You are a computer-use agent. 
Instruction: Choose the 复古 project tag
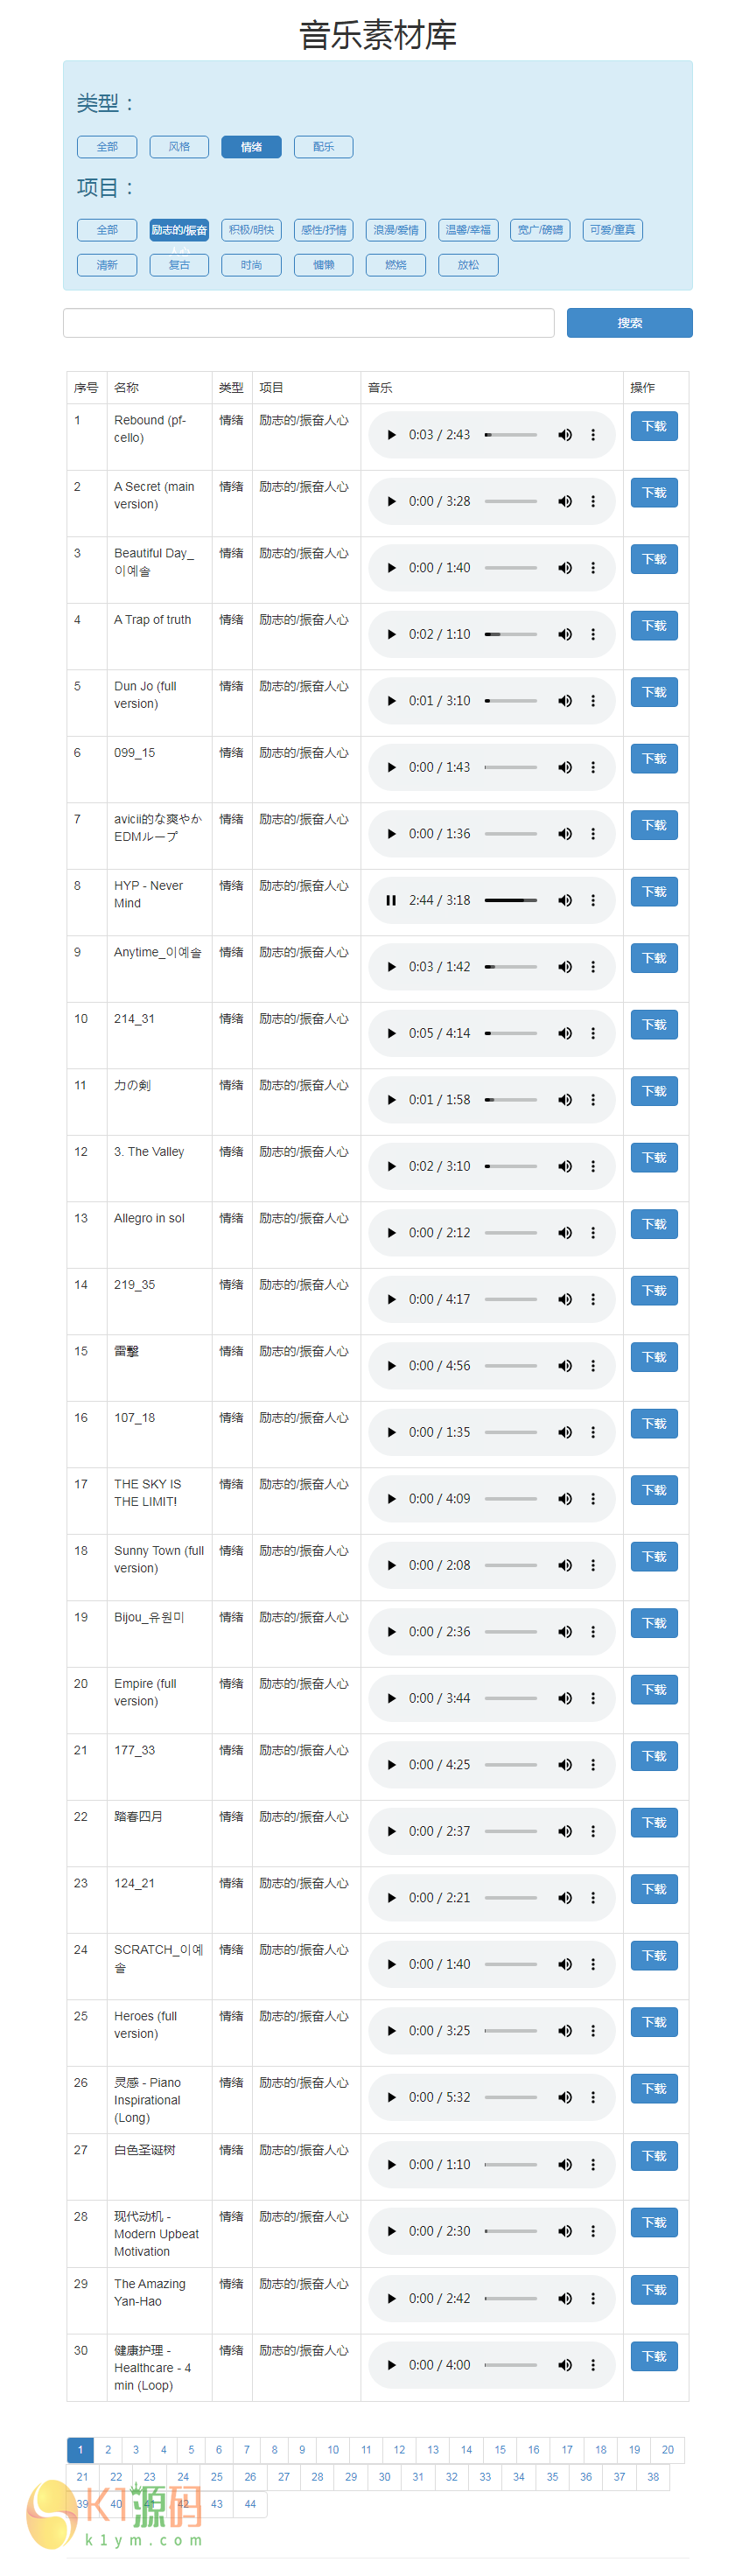tap(179, 265)
